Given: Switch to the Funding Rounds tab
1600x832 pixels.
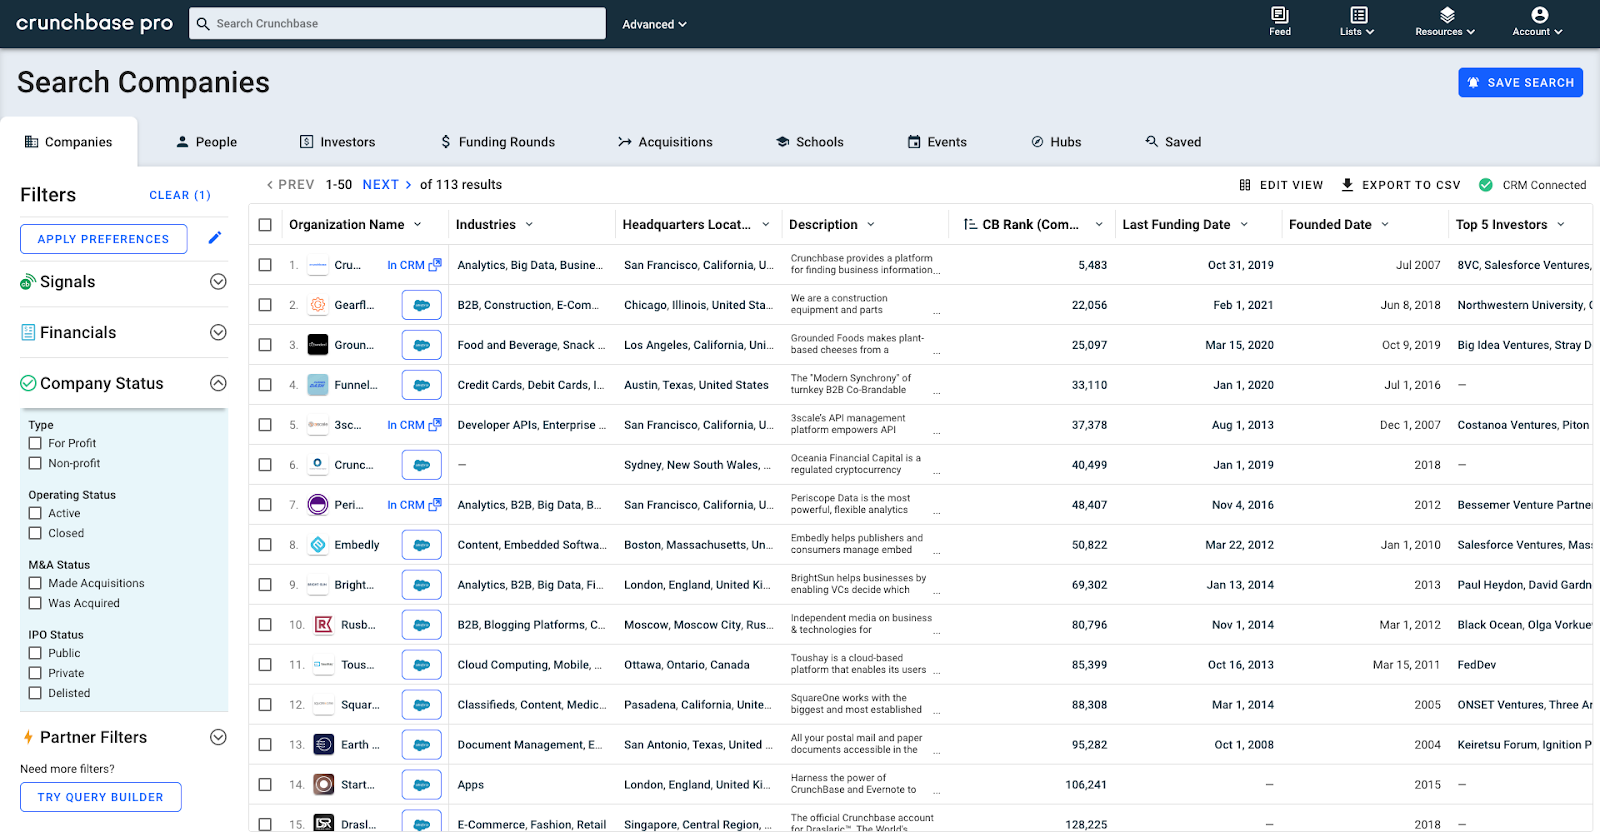Looking at the screenshot, I should pyautogui.click(x=498, y=142).
